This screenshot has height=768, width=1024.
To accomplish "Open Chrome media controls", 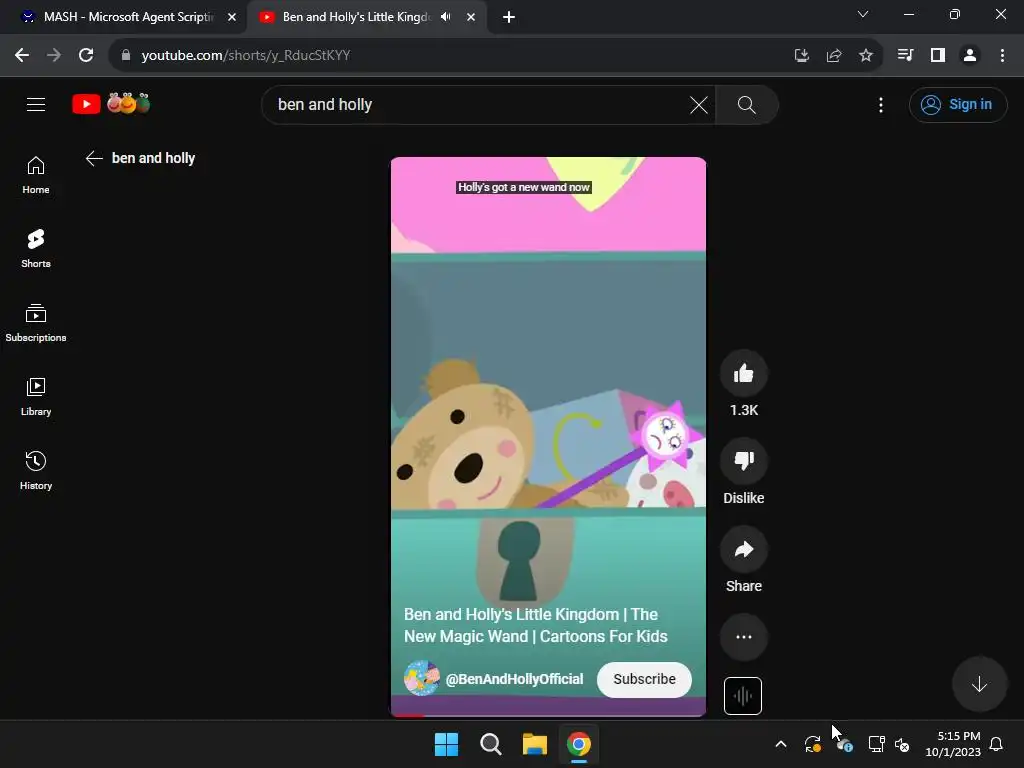I will [905, 56].
